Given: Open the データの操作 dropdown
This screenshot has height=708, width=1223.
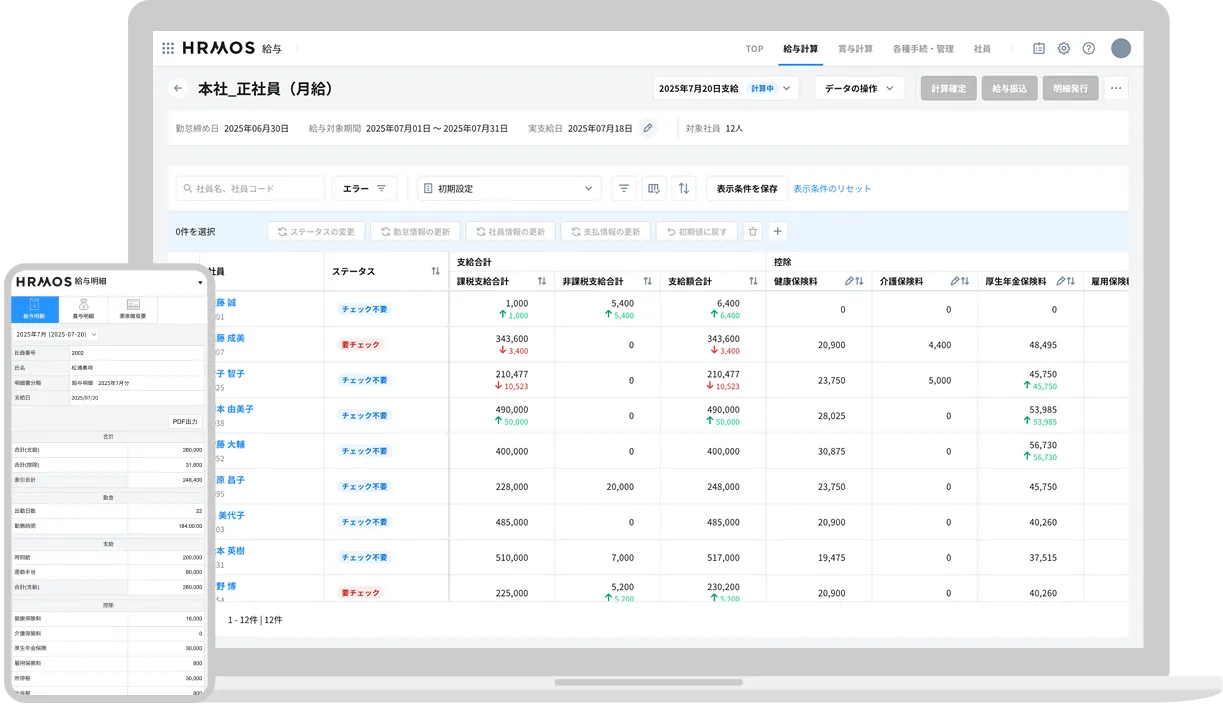Looking at the screenshot, I should coord(859,88).
